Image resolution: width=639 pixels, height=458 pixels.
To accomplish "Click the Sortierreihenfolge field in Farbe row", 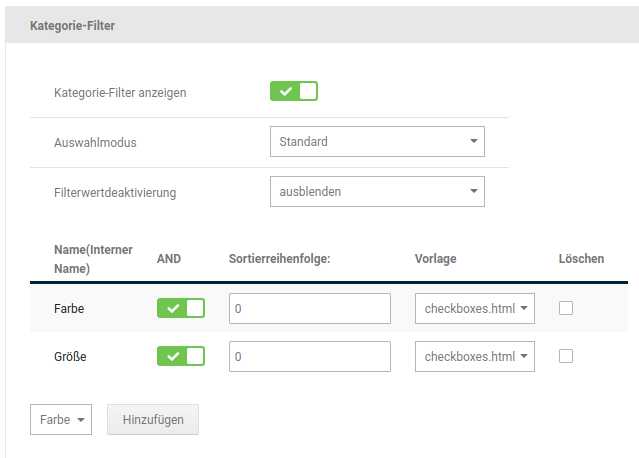I will [x=309, y=309].
